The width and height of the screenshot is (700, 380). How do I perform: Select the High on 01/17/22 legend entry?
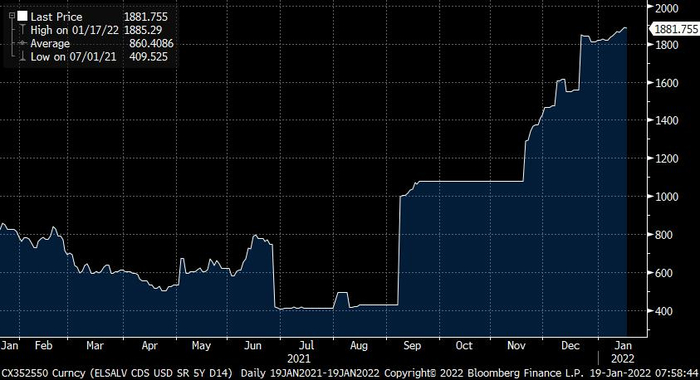pyautogui.click(x=74, y=30)
